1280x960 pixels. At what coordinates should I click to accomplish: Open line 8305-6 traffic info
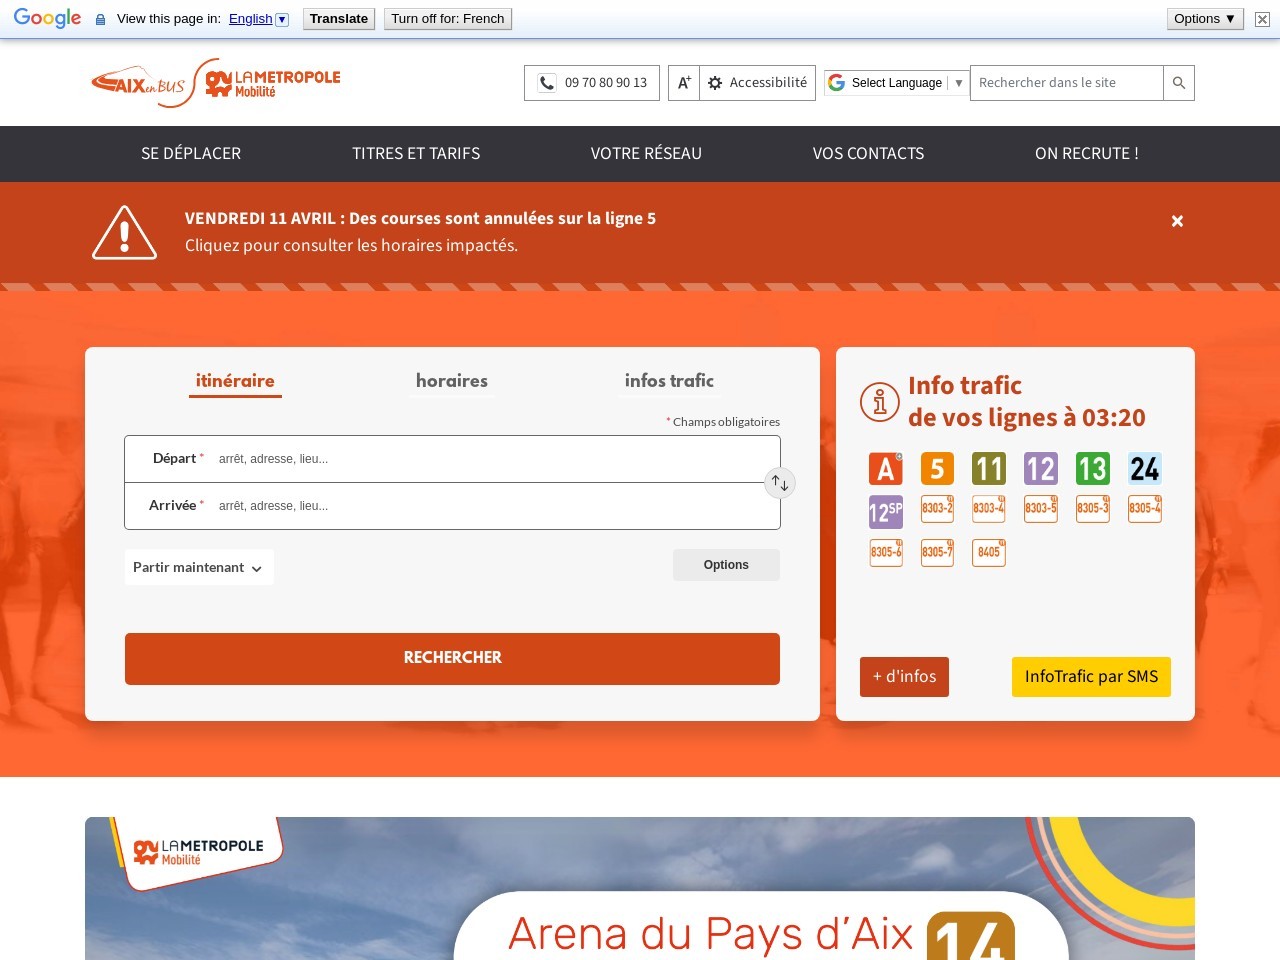tap(885, 553)
